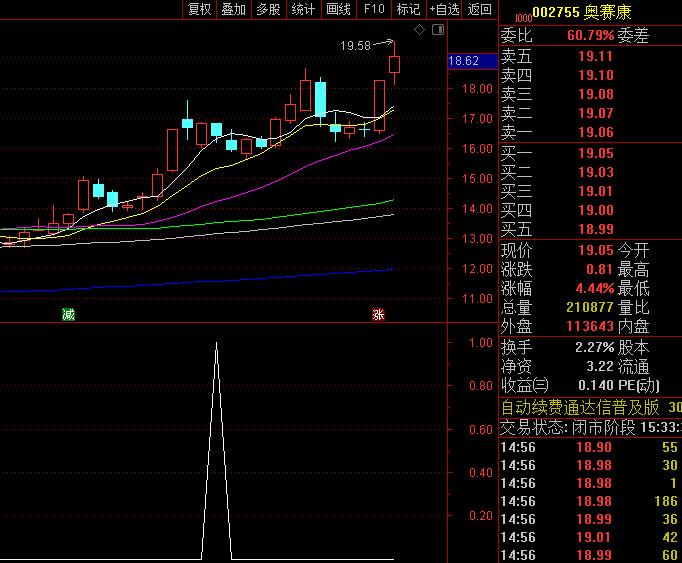Screen dimensions: 682x563
Task: Click the 18.62 price label on axis
Action: (463, 61)
